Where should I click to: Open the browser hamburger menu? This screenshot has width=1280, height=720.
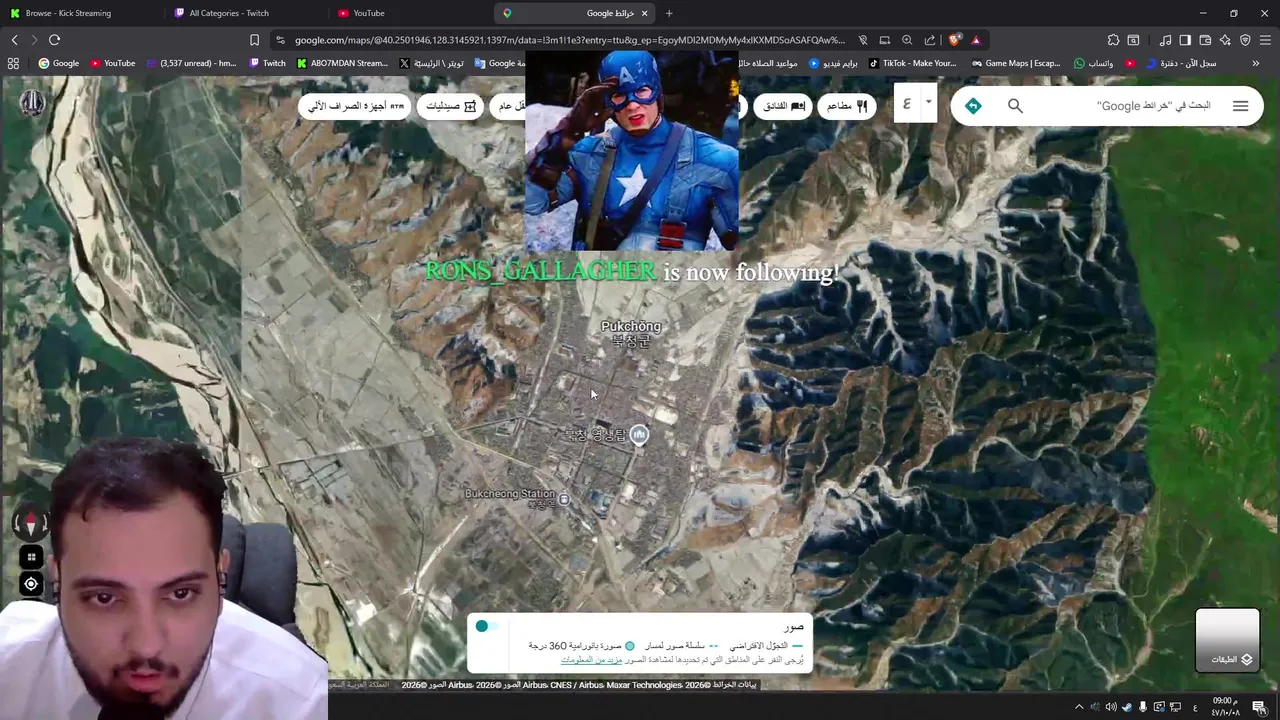(x=1265, y=40)
